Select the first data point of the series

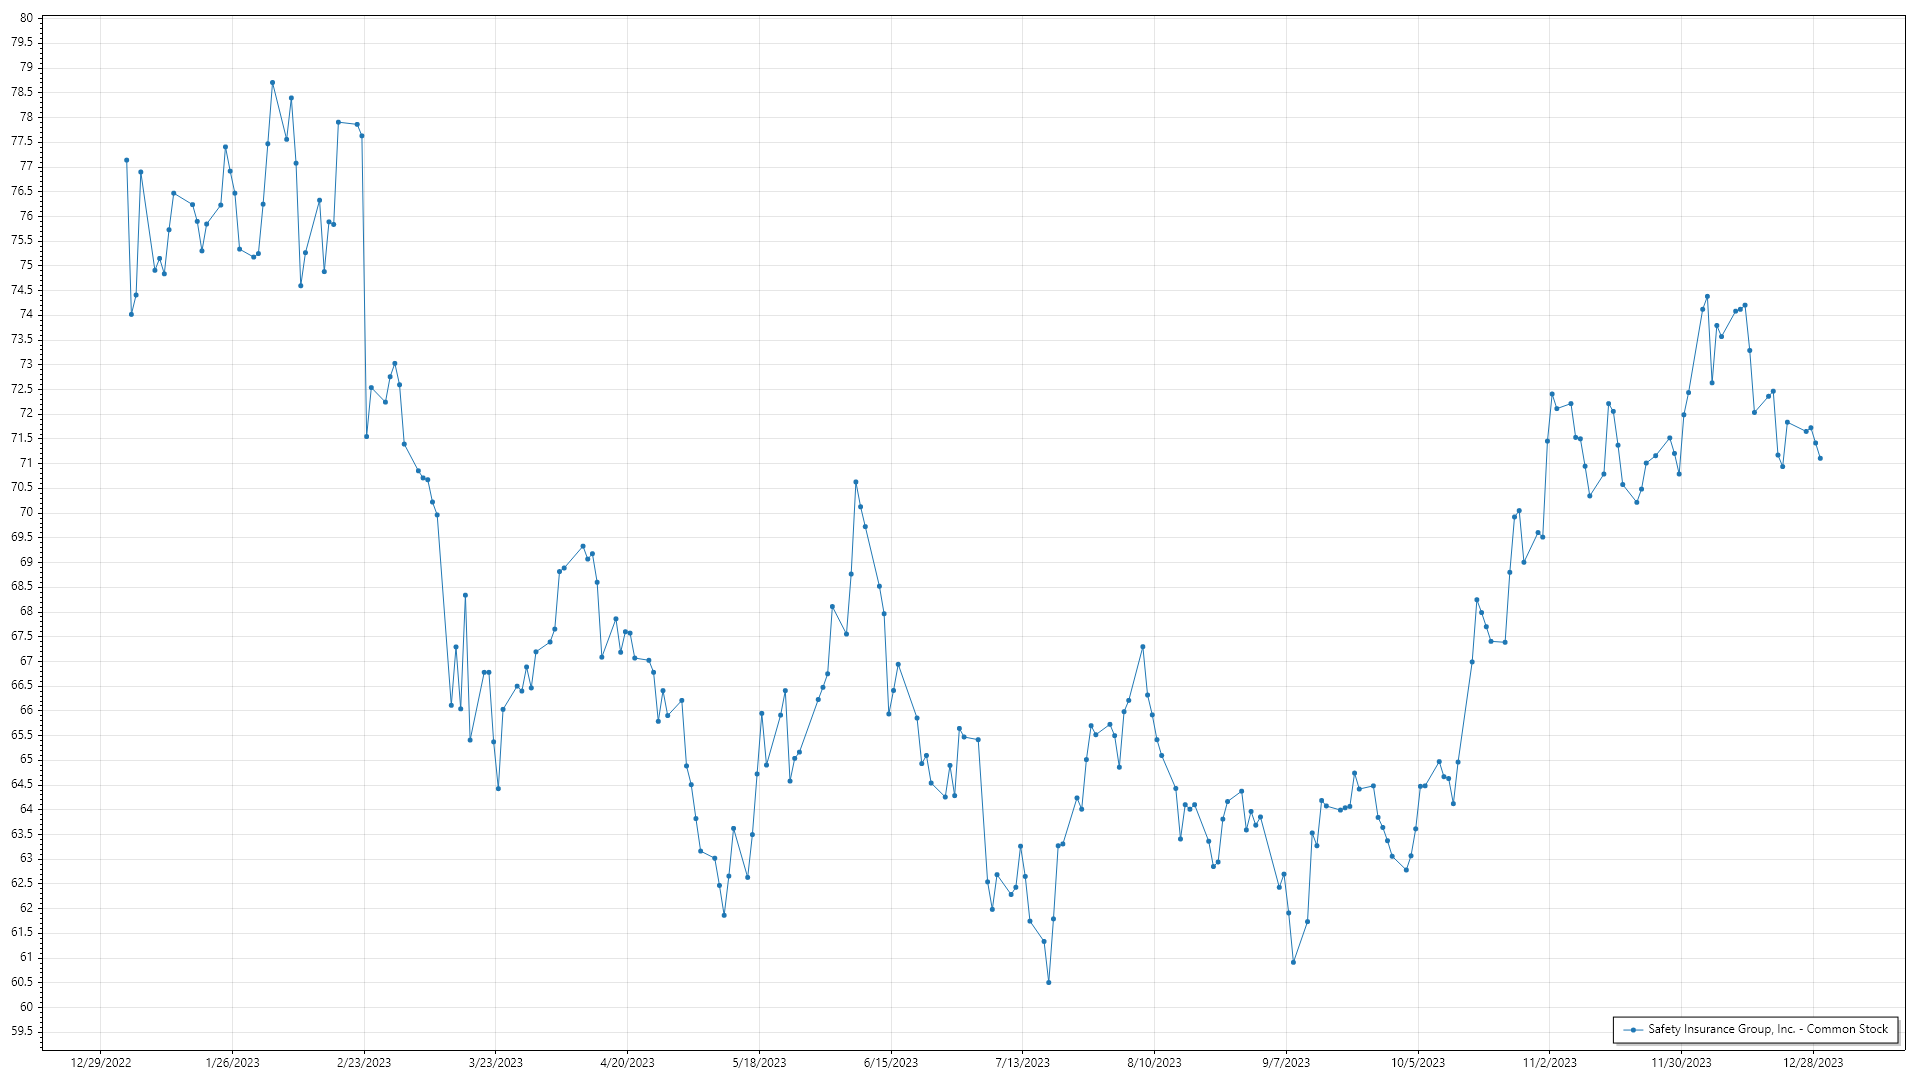point(126,160)
